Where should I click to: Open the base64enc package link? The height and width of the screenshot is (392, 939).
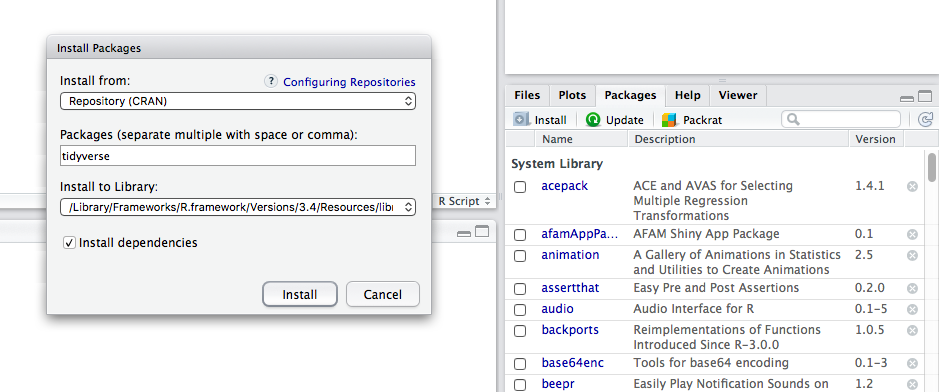573,363
